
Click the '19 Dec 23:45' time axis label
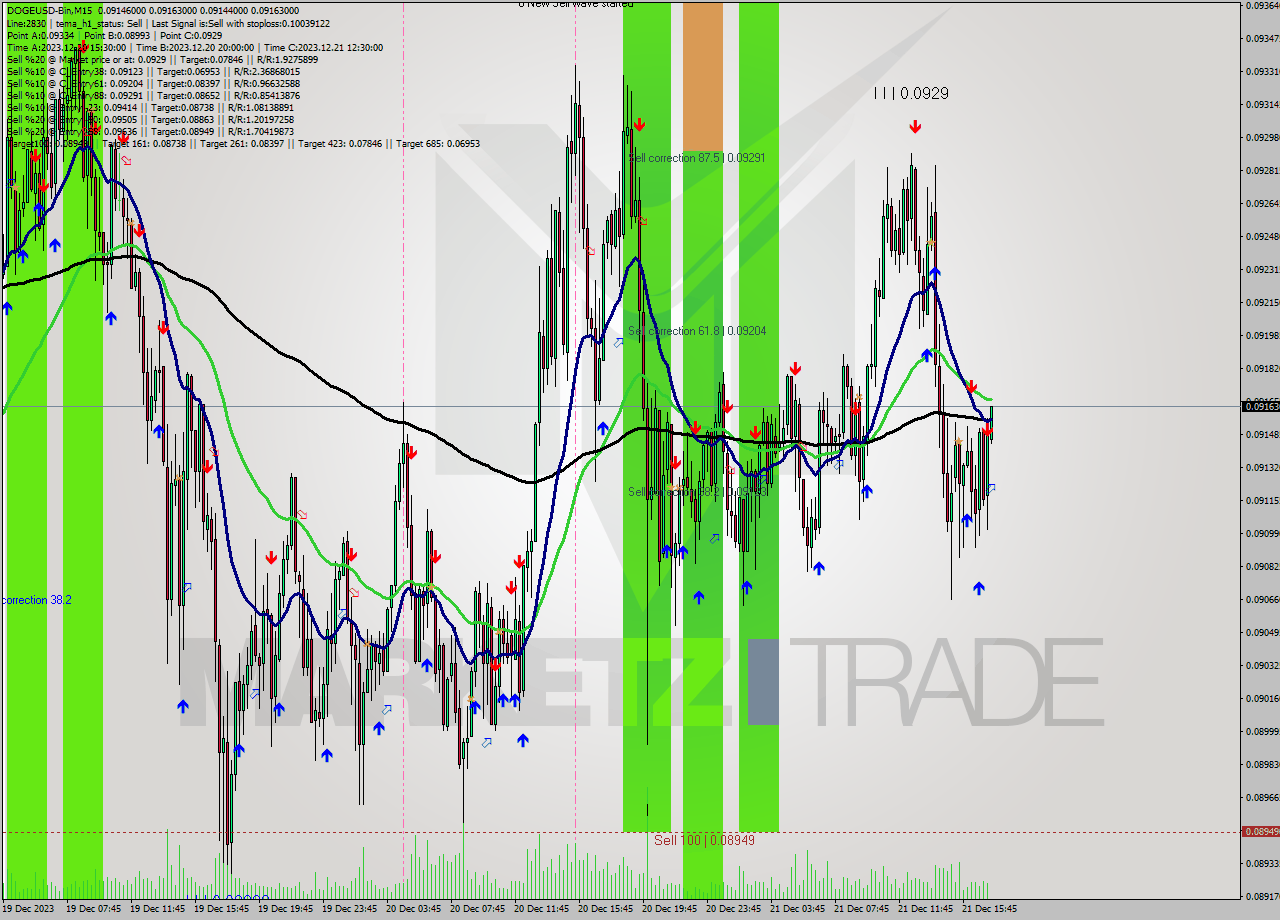(349, 909)
